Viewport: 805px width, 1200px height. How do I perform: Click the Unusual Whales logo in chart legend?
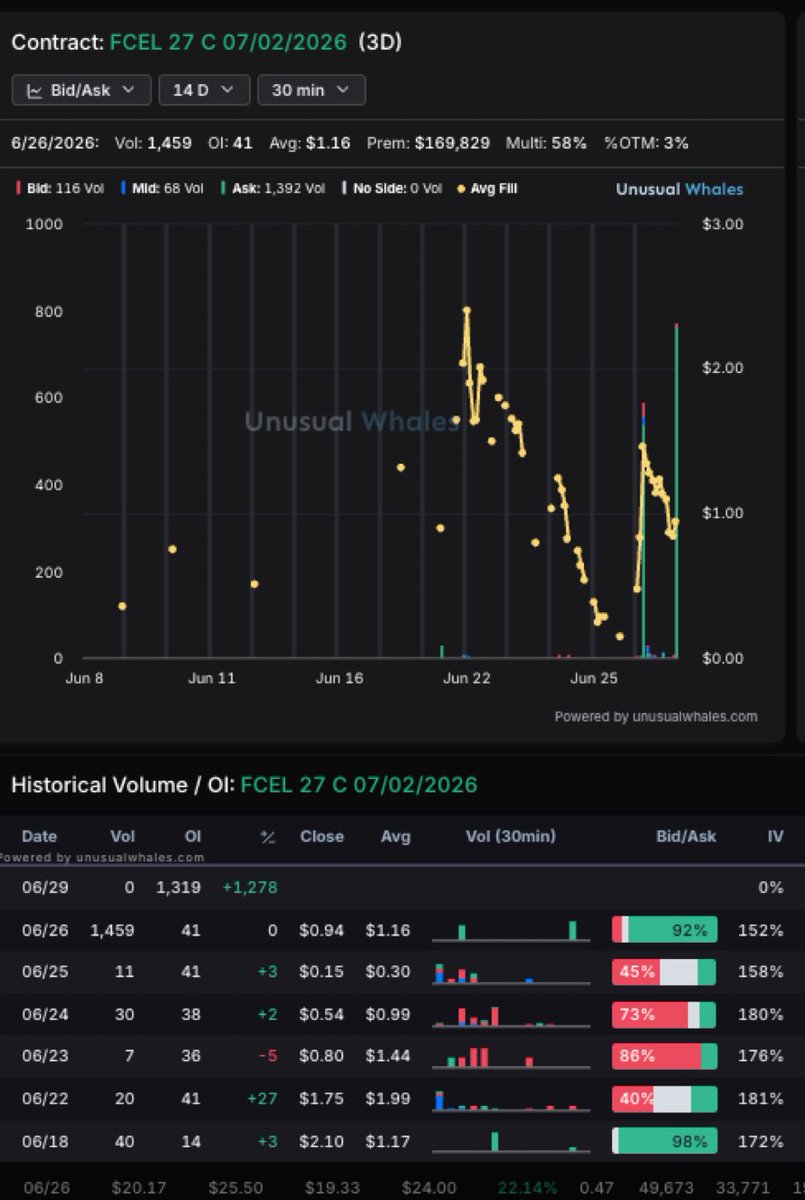pos(679,189)
